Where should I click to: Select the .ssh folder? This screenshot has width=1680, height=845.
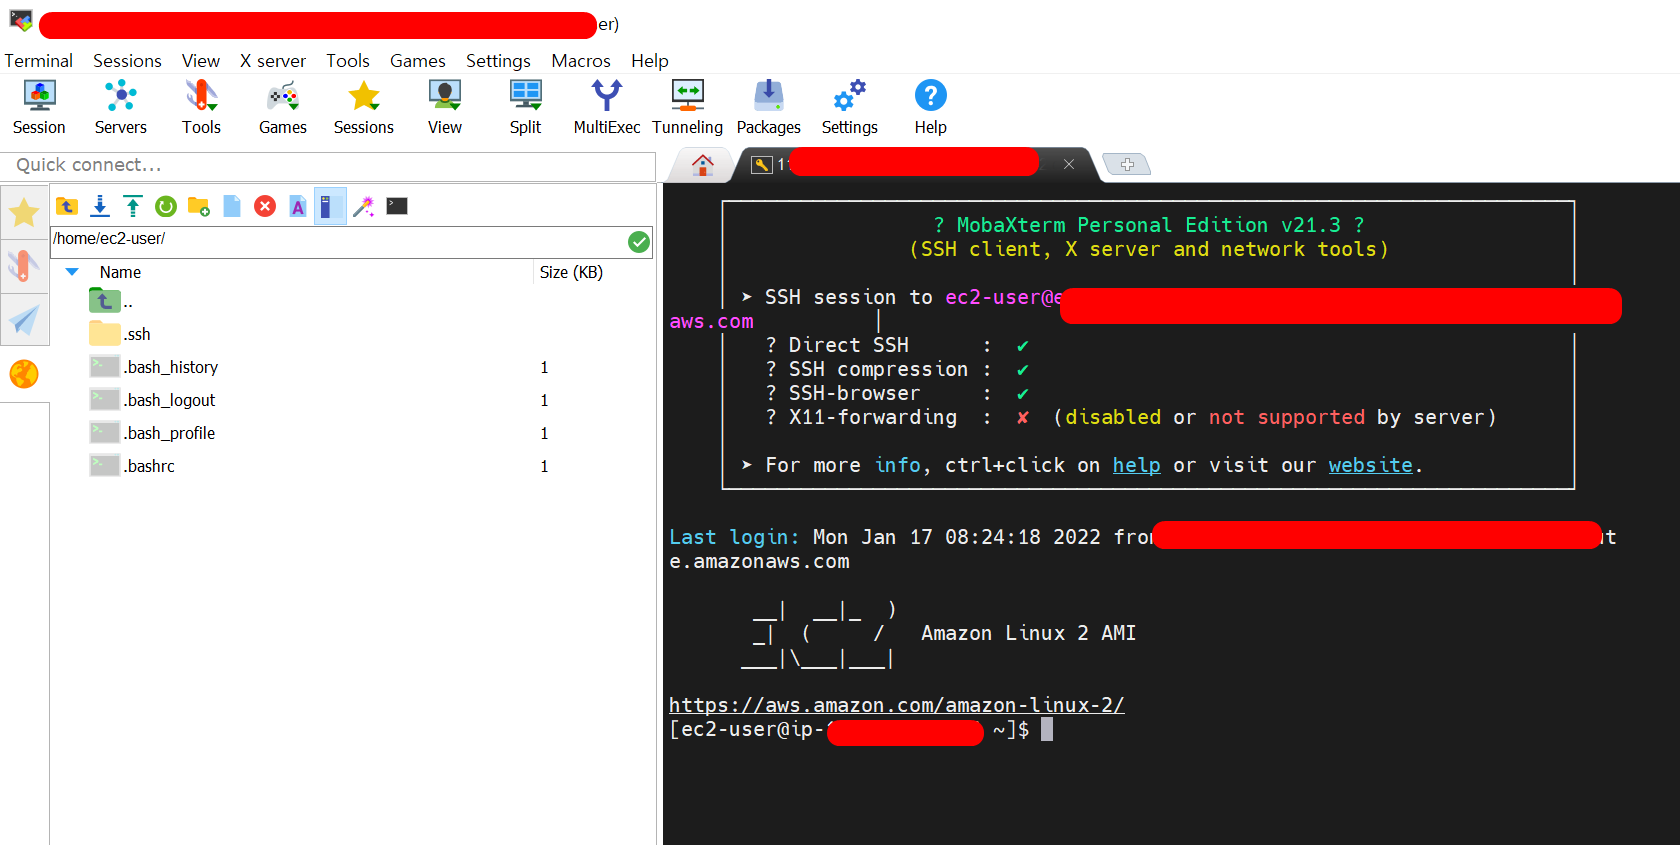click(x=120, y=333)
